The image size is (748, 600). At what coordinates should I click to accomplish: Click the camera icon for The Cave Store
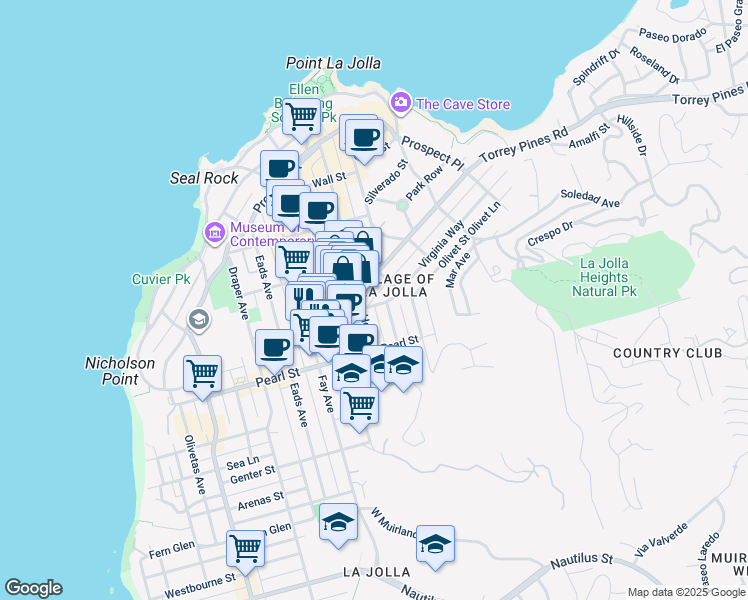pos(401,103)
